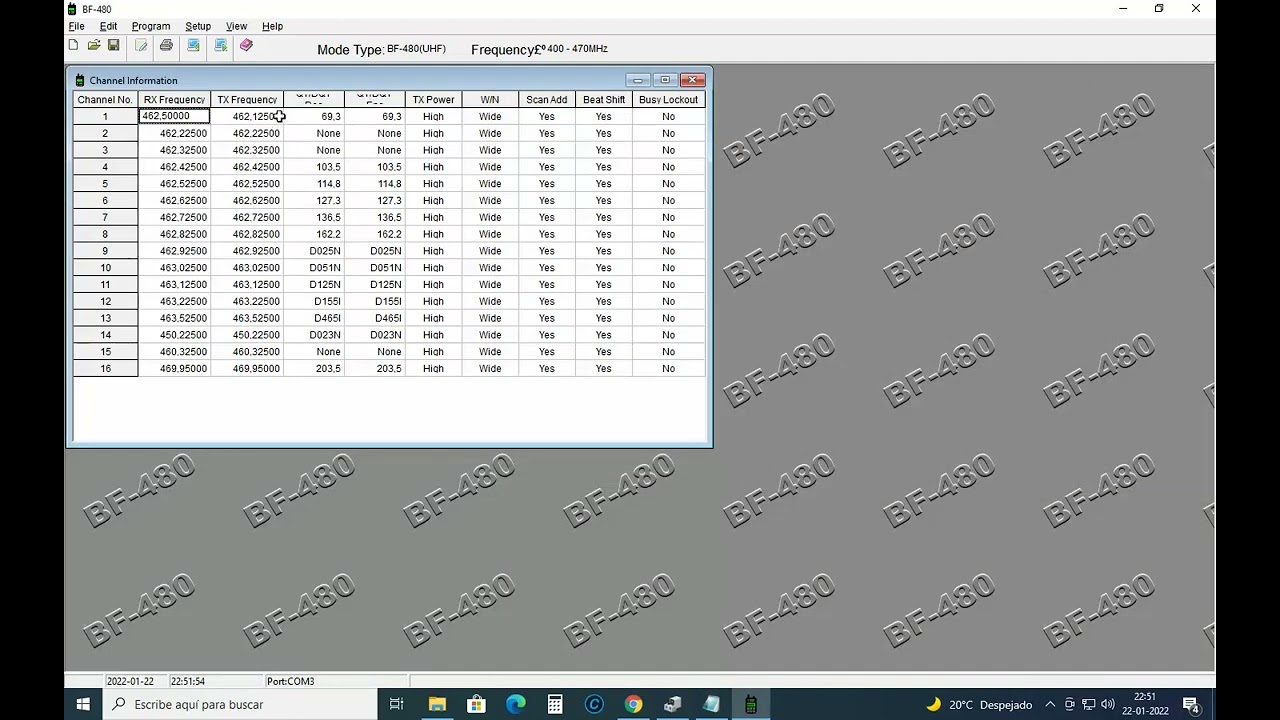Select channel 12 Beat Shift Yes cell

click(x=604, y=301)
